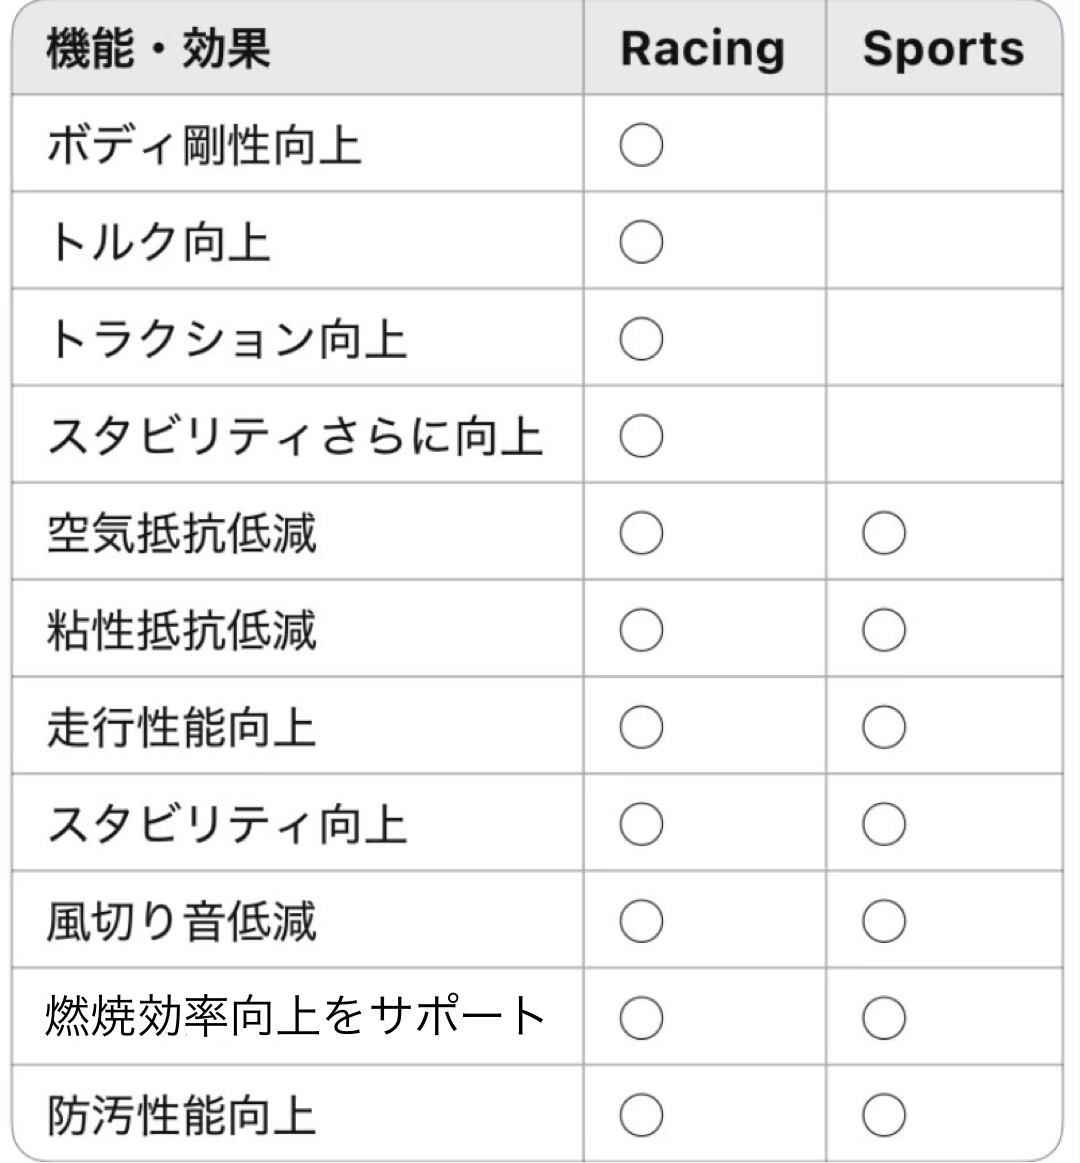The width and height of the screenshot is (1080, 1163).
Task: Click the Sports column header
Action: click(x=943, y=50)
